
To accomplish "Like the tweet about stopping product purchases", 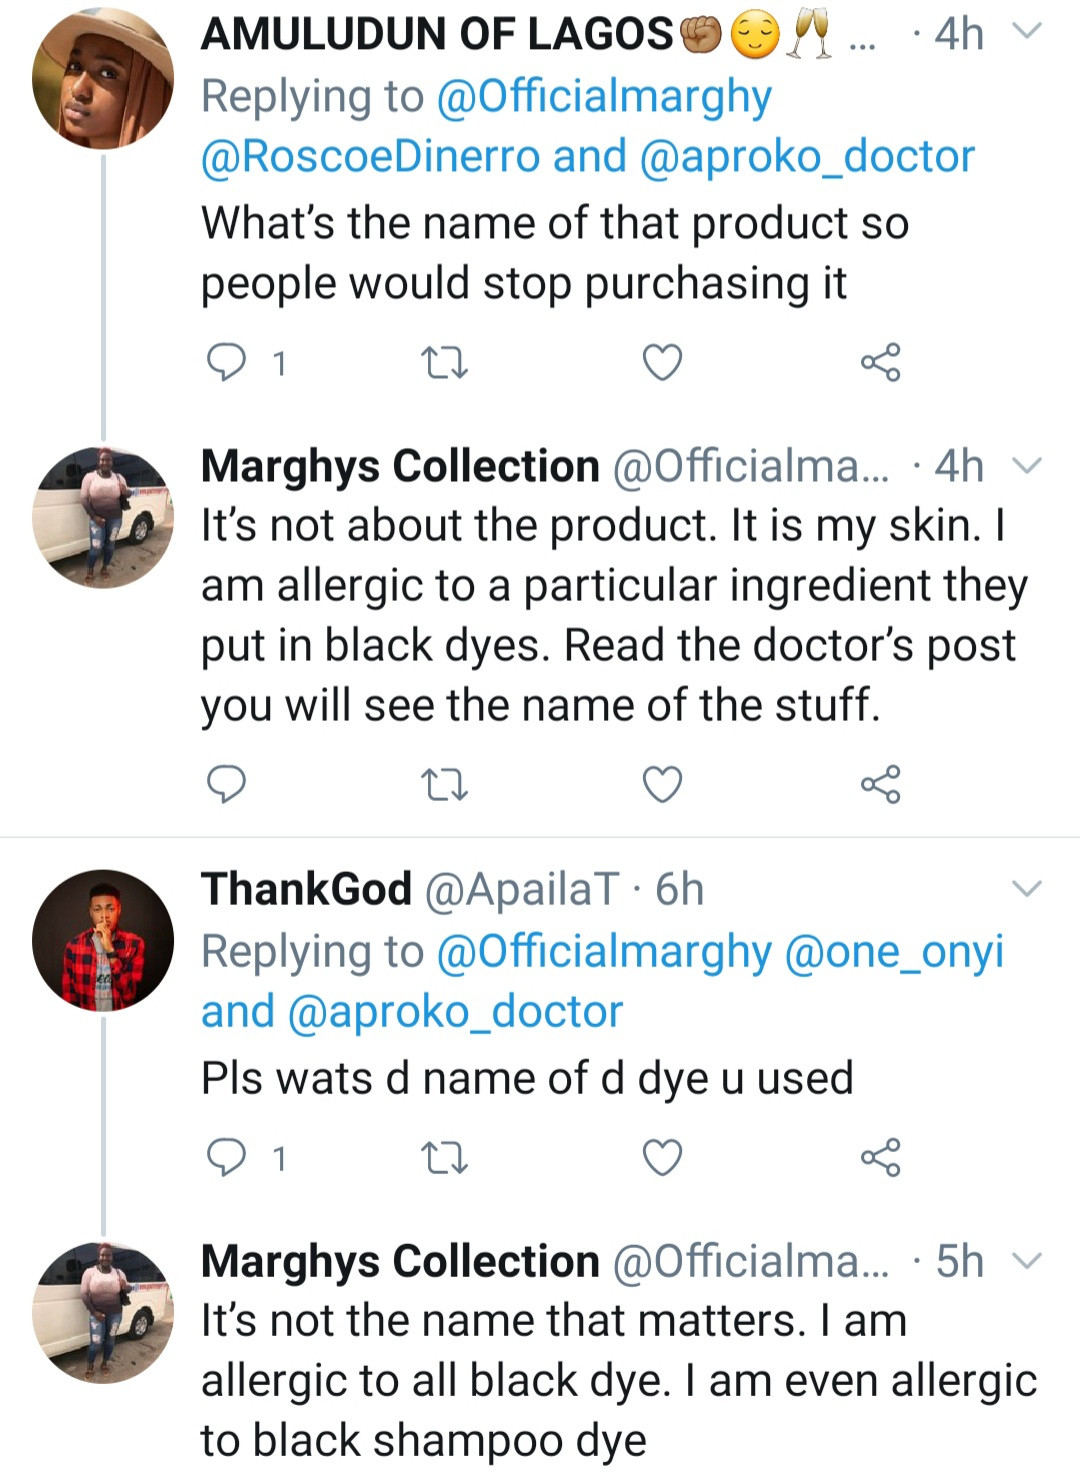I will (x=662, y=362).
